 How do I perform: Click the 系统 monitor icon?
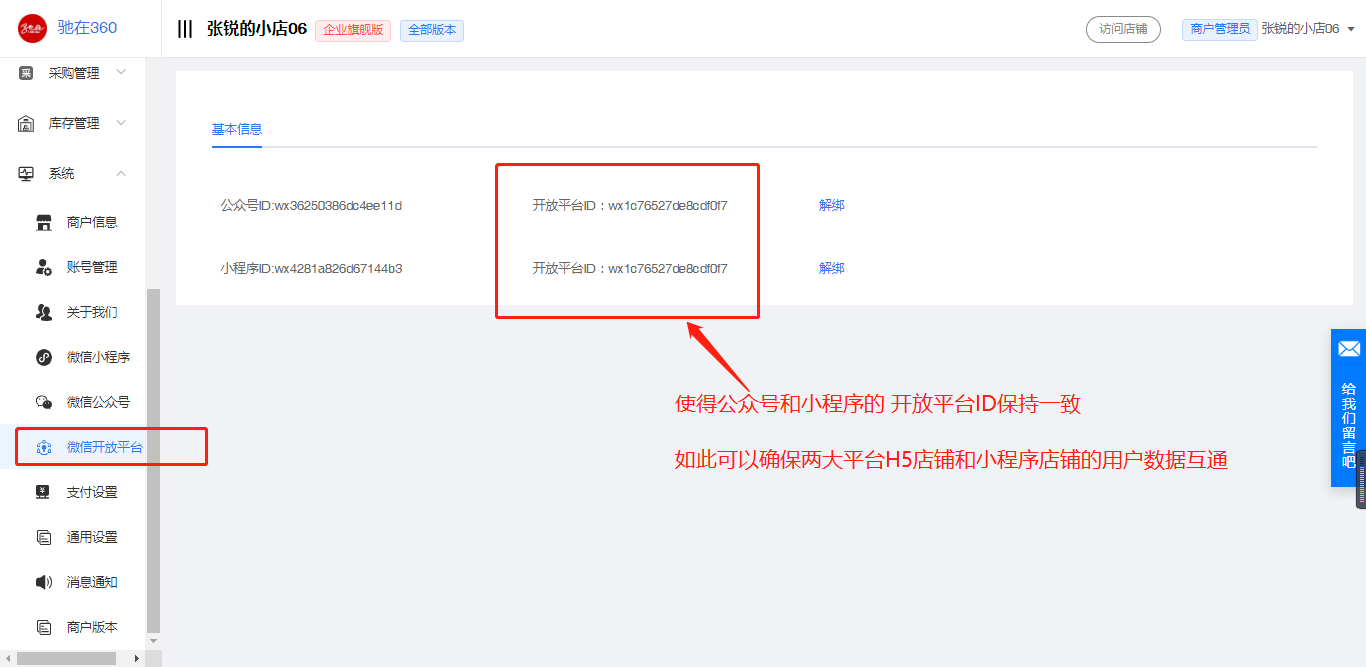(x=26, y=173)
